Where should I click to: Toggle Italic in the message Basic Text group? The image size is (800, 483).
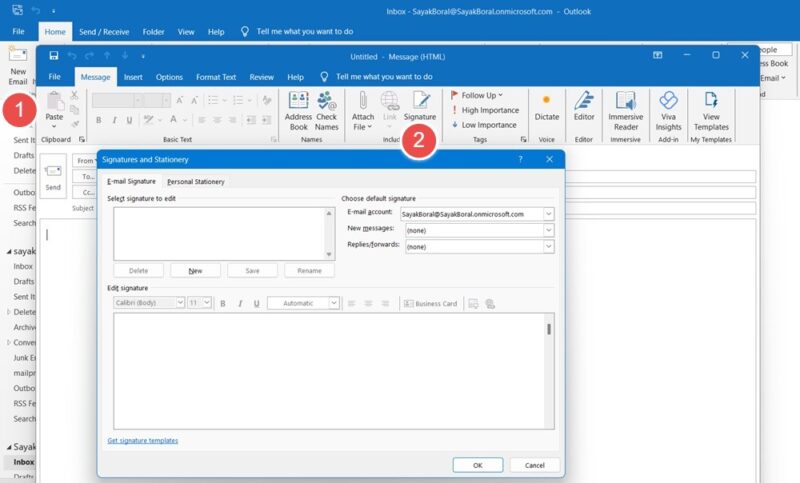(x=114, y=120)
